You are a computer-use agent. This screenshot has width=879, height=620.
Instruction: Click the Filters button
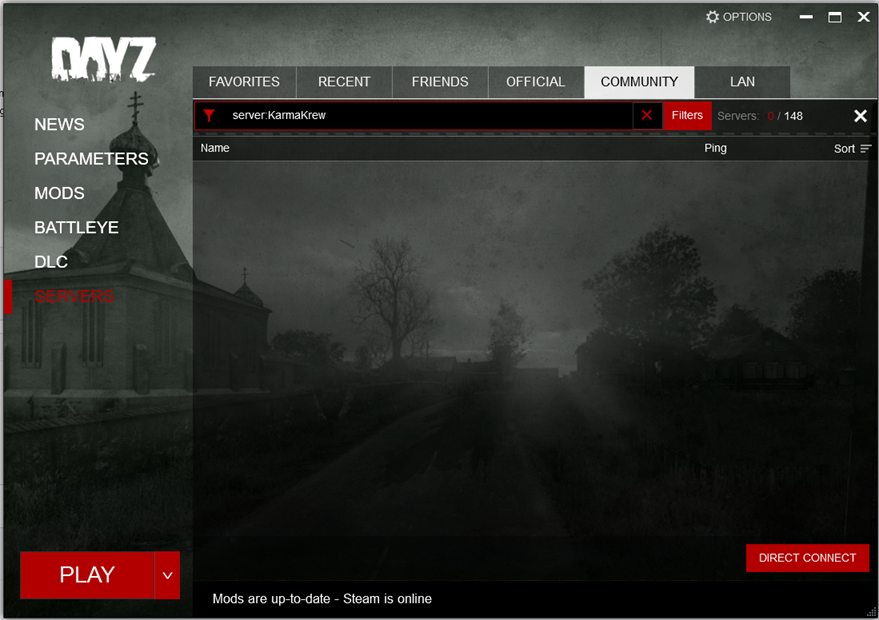tap(687, 115)
